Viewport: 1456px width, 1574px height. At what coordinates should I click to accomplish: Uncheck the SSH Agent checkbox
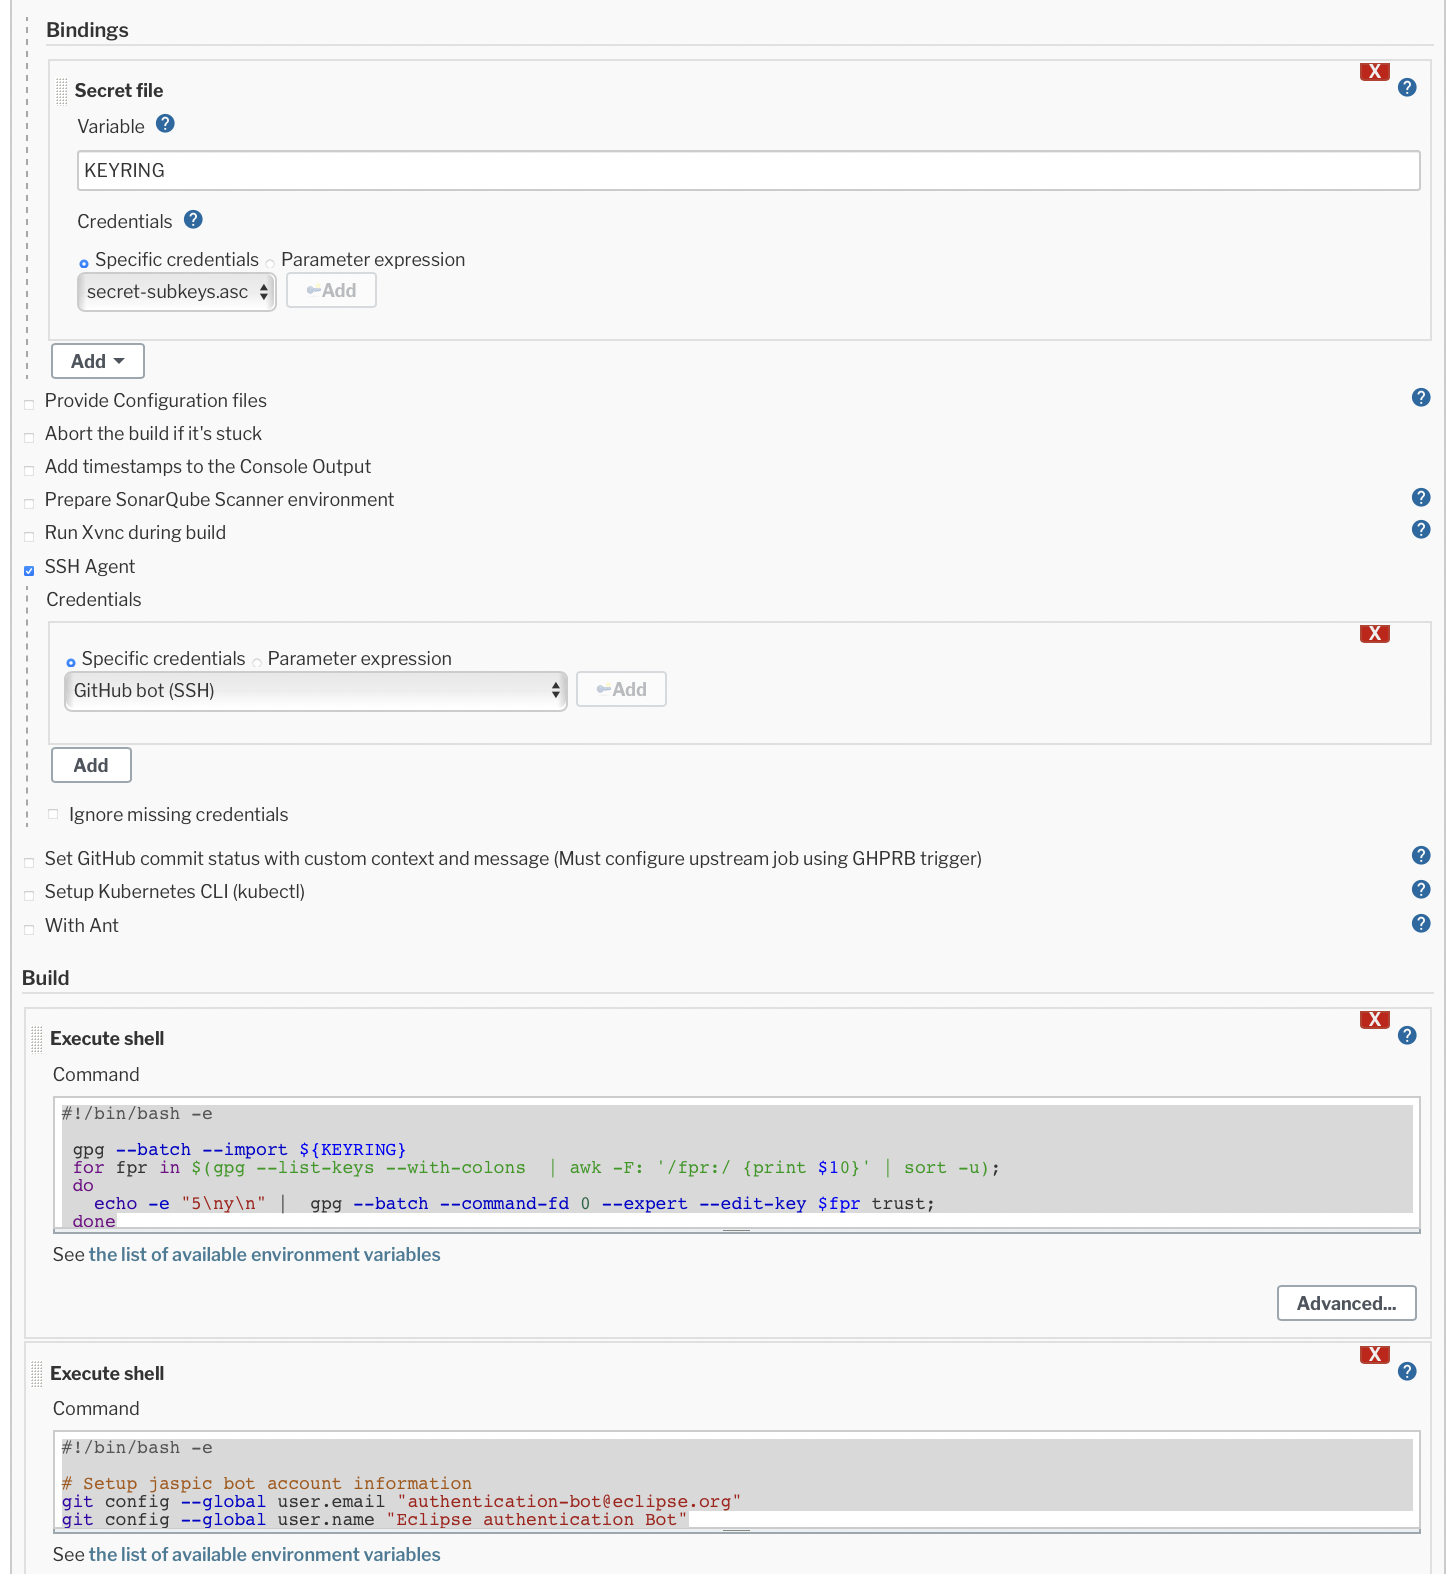click(x=29, y=570)
